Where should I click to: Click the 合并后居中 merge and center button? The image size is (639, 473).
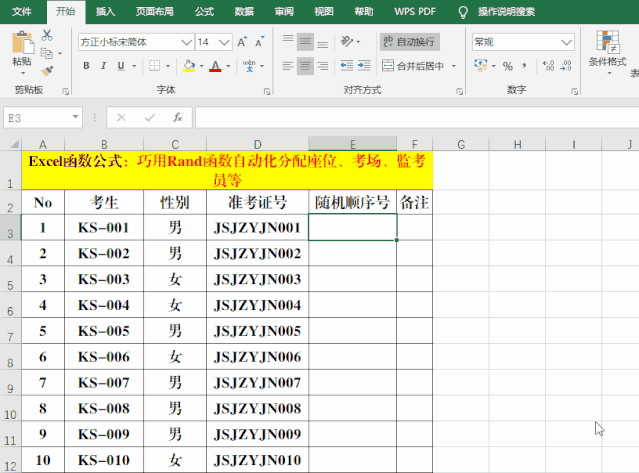click(420, 66)
